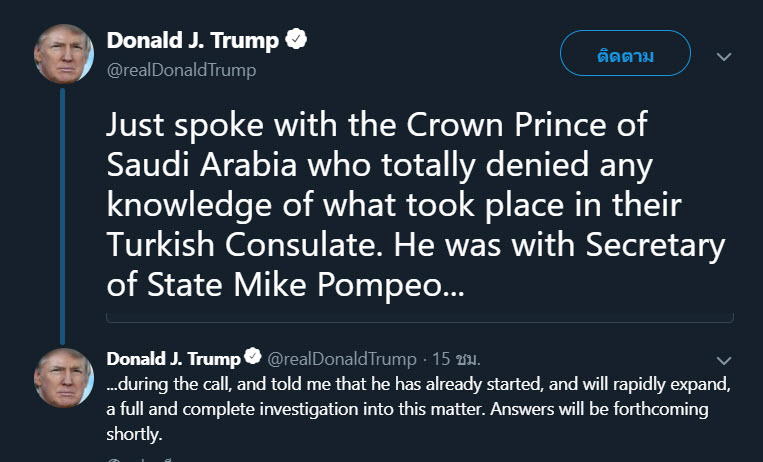Open the large Donald J. Trump name link
Image resolution: width=763 pixels, height=462 pixels.
pyautogui.click(x=192, y=41)
